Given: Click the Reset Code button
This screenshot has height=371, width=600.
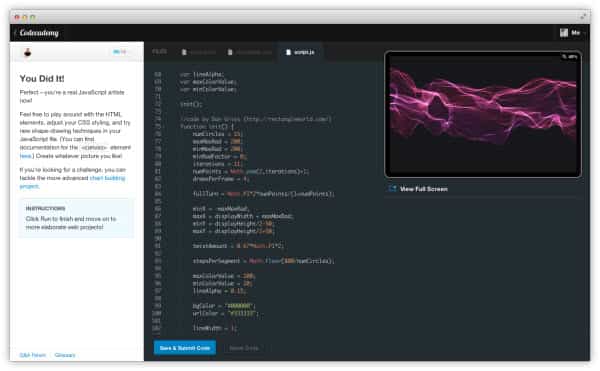Looking at the screenshot, I should coord(244,348).
